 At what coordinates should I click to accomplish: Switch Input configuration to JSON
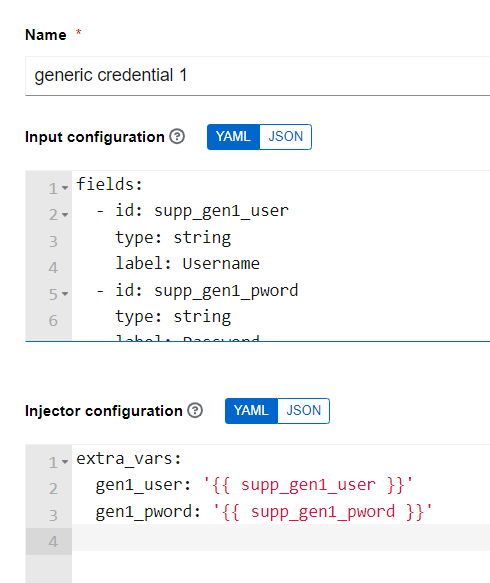[286, 137]
